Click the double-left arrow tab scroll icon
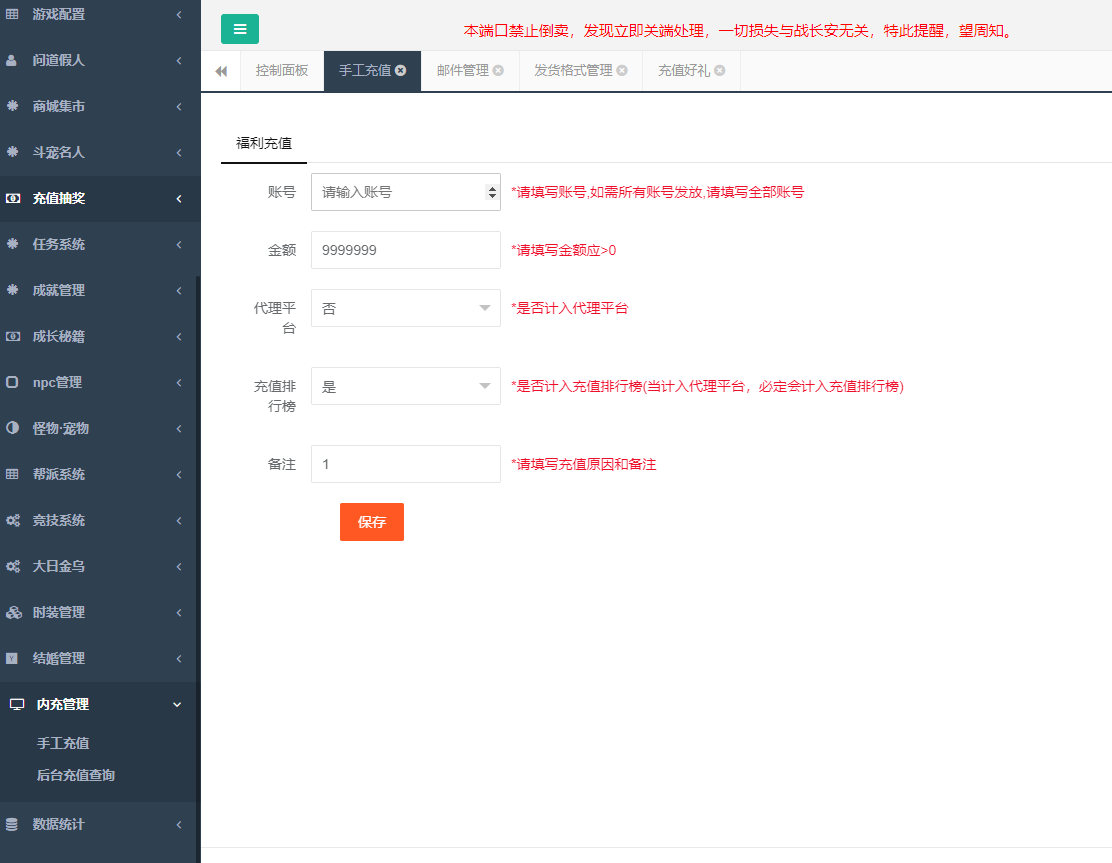Viewport: 1112px width, 863px height. coord(221,71)
